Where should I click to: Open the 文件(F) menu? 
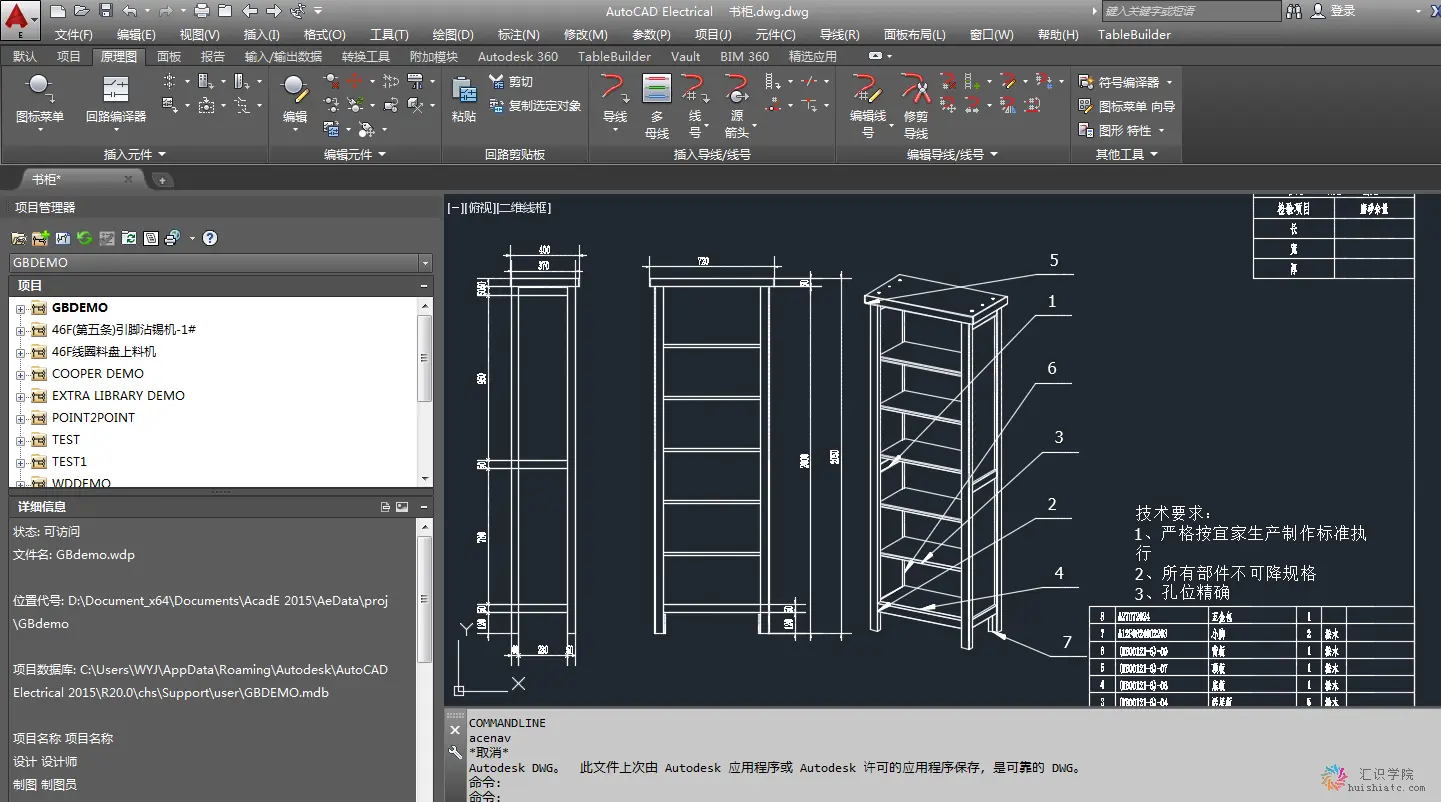(73, 35)
